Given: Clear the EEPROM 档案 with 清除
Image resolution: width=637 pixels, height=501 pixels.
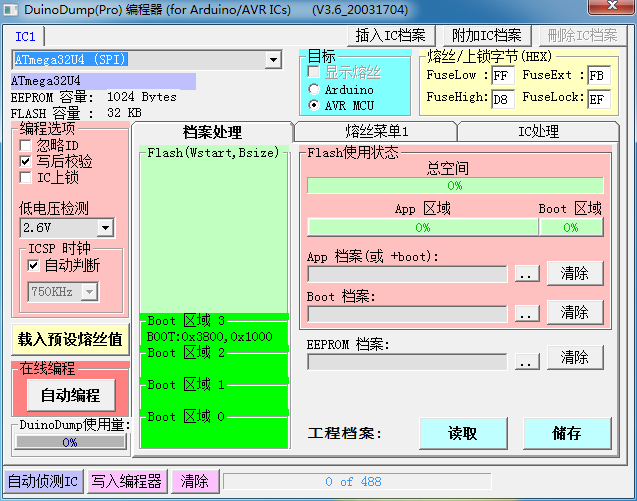Looking at the screenshot, I should 575,358.
